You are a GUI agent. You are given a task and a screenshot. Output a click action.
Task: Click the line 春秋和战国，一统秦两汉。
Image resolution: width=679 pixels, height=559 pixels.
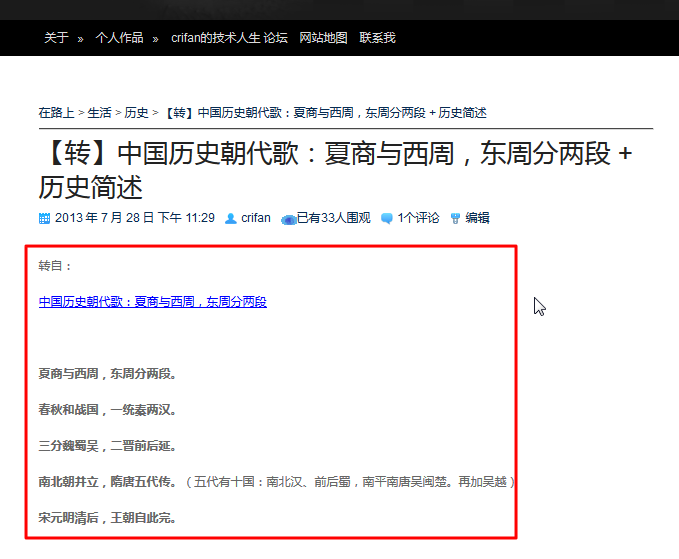pyautogui.click(x=107, y=410)
